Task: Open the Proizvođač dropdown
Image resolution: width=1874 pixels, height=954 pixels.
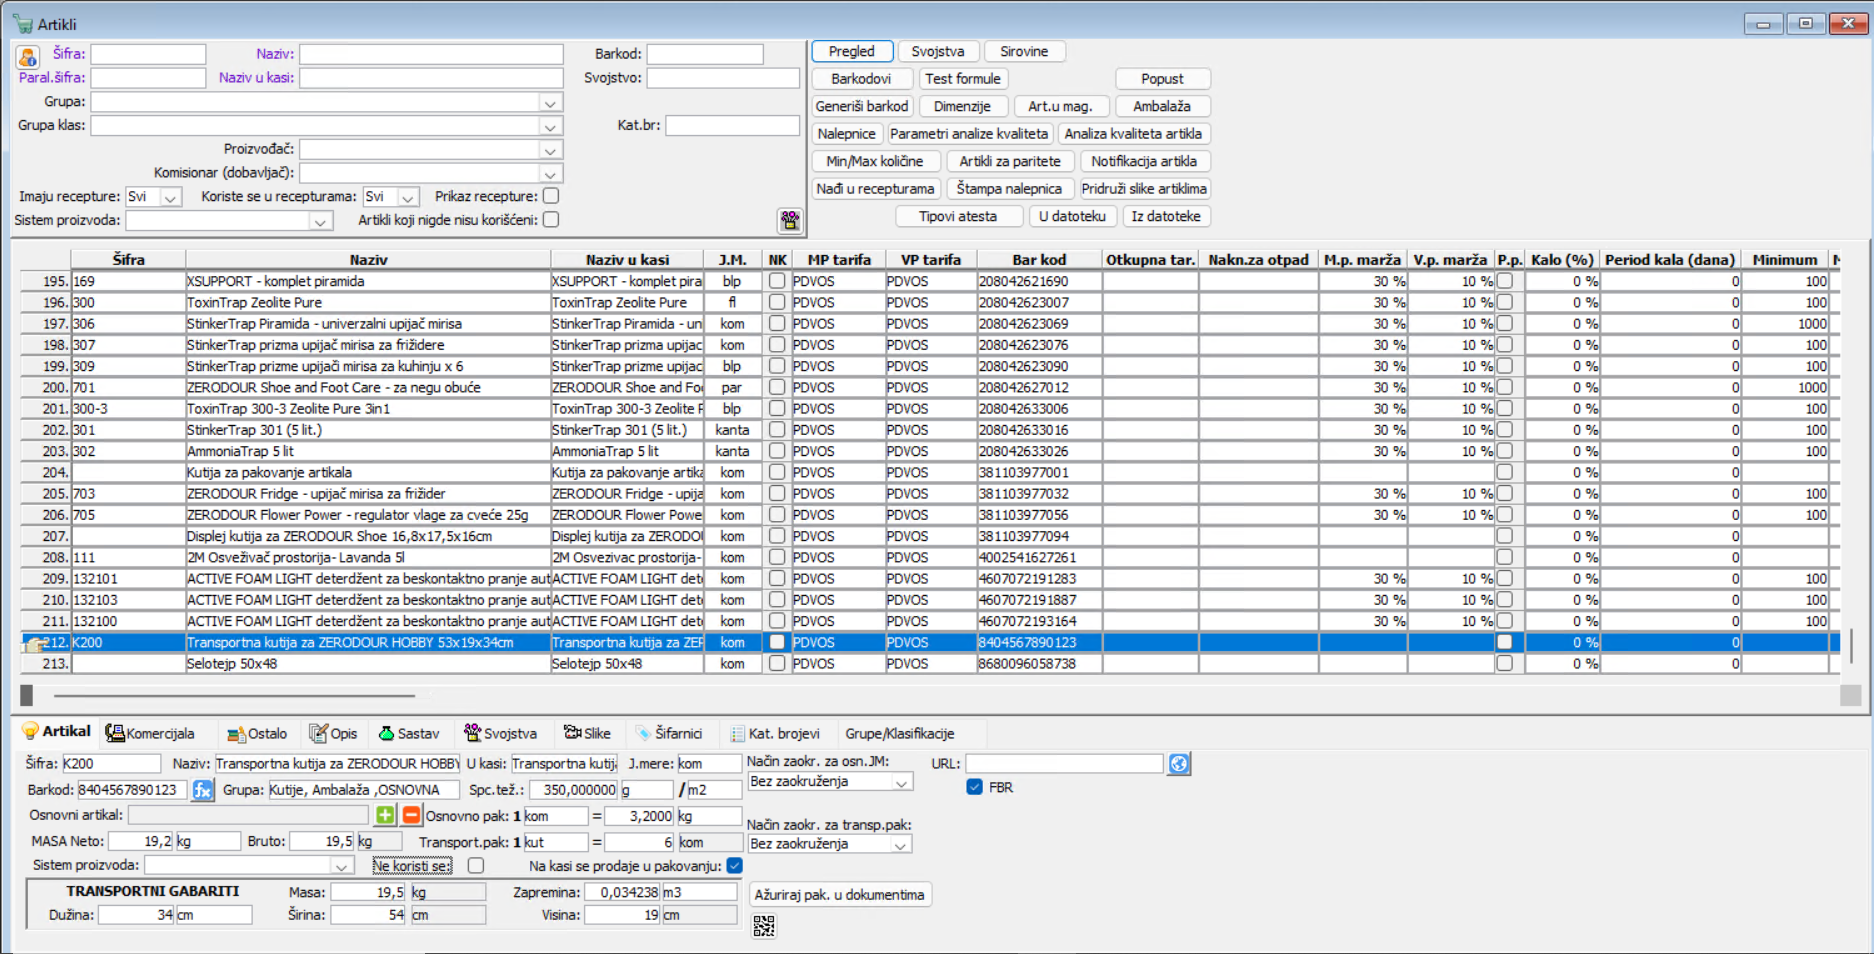Action: coord(550,150)
